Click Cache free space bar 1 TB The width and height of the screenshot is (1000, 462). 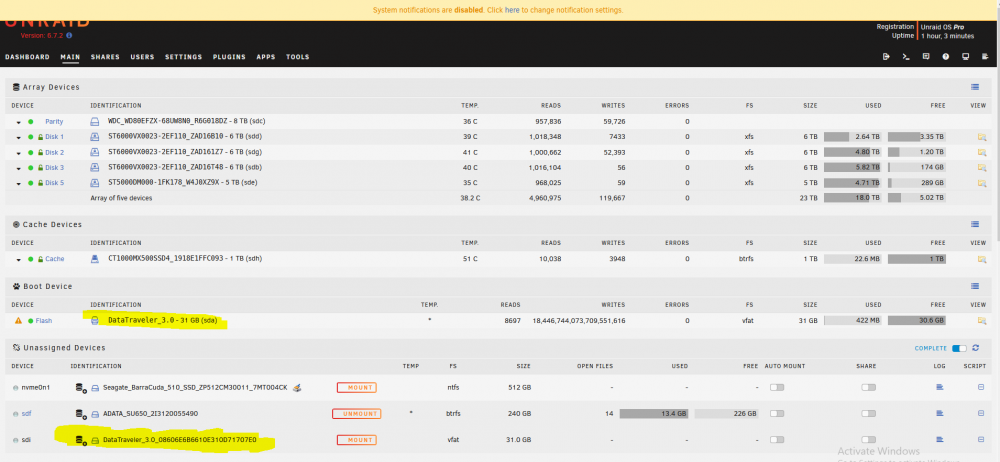(x=916, y=259)
